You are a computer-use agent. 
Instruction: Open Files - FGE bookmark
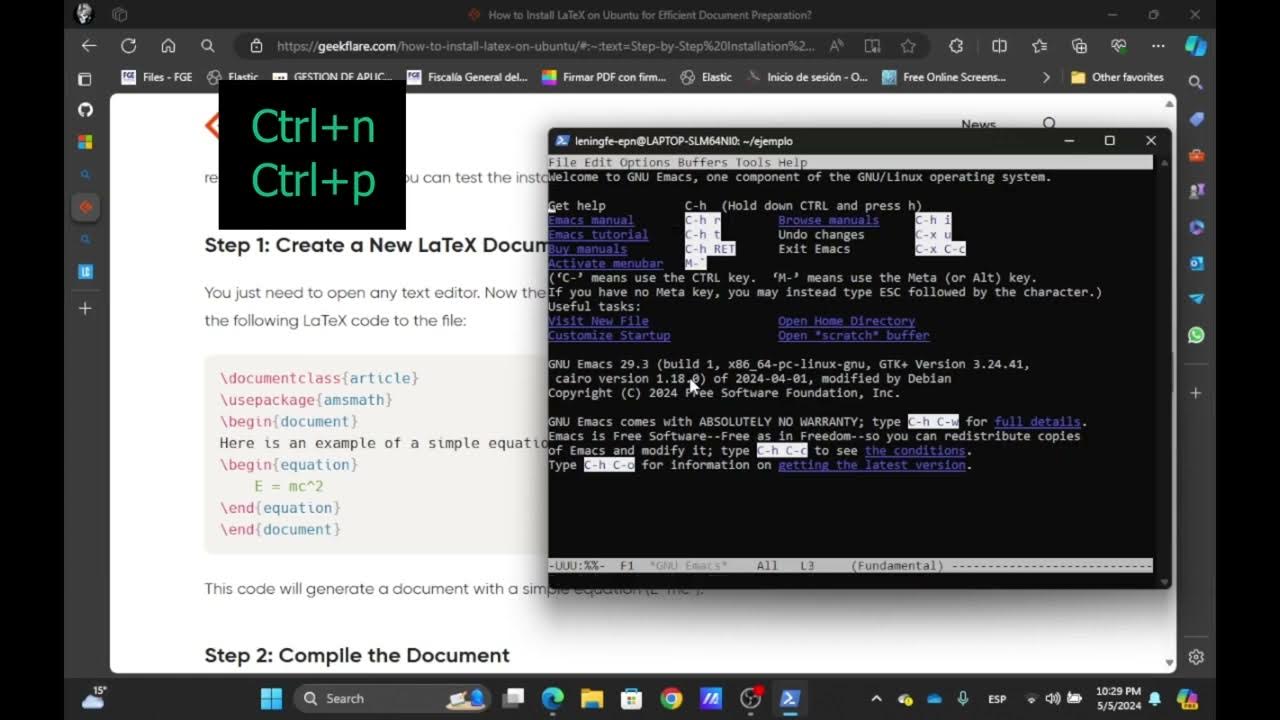156,77
